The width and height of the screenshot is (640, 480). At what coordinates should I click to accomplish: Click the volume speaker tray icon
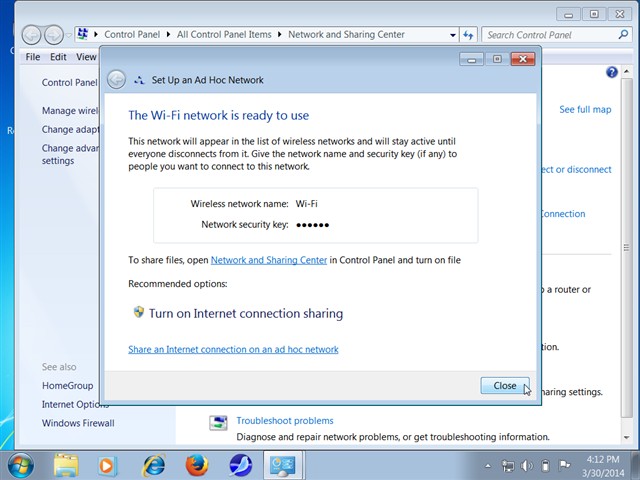pos(527,466)
